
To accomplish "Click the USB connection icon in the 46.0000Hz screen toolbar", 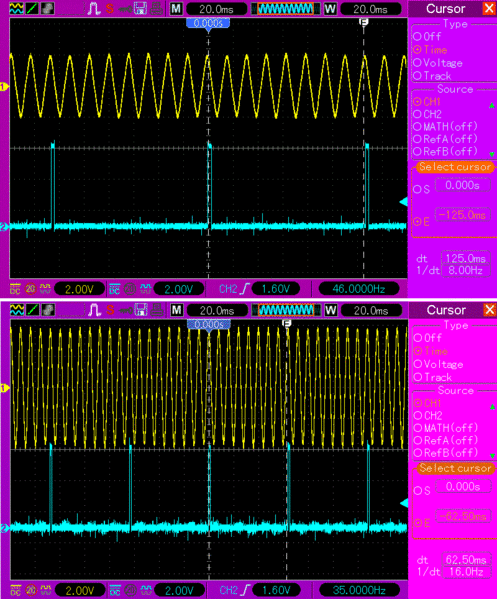I will click(x=125, y=9).
